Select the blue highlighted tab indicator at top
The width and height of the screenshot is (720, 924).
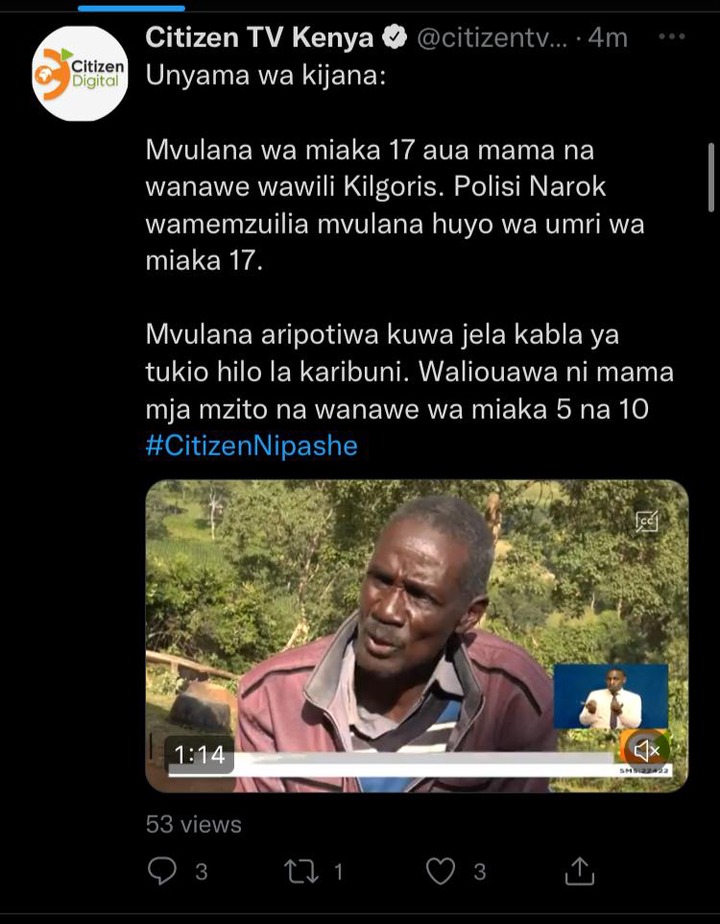click(131, 8)
